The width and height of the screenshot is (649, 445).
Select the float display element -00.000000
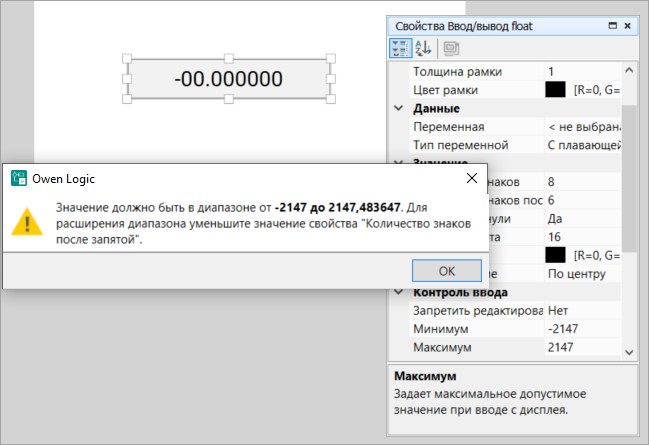(228, 79)
